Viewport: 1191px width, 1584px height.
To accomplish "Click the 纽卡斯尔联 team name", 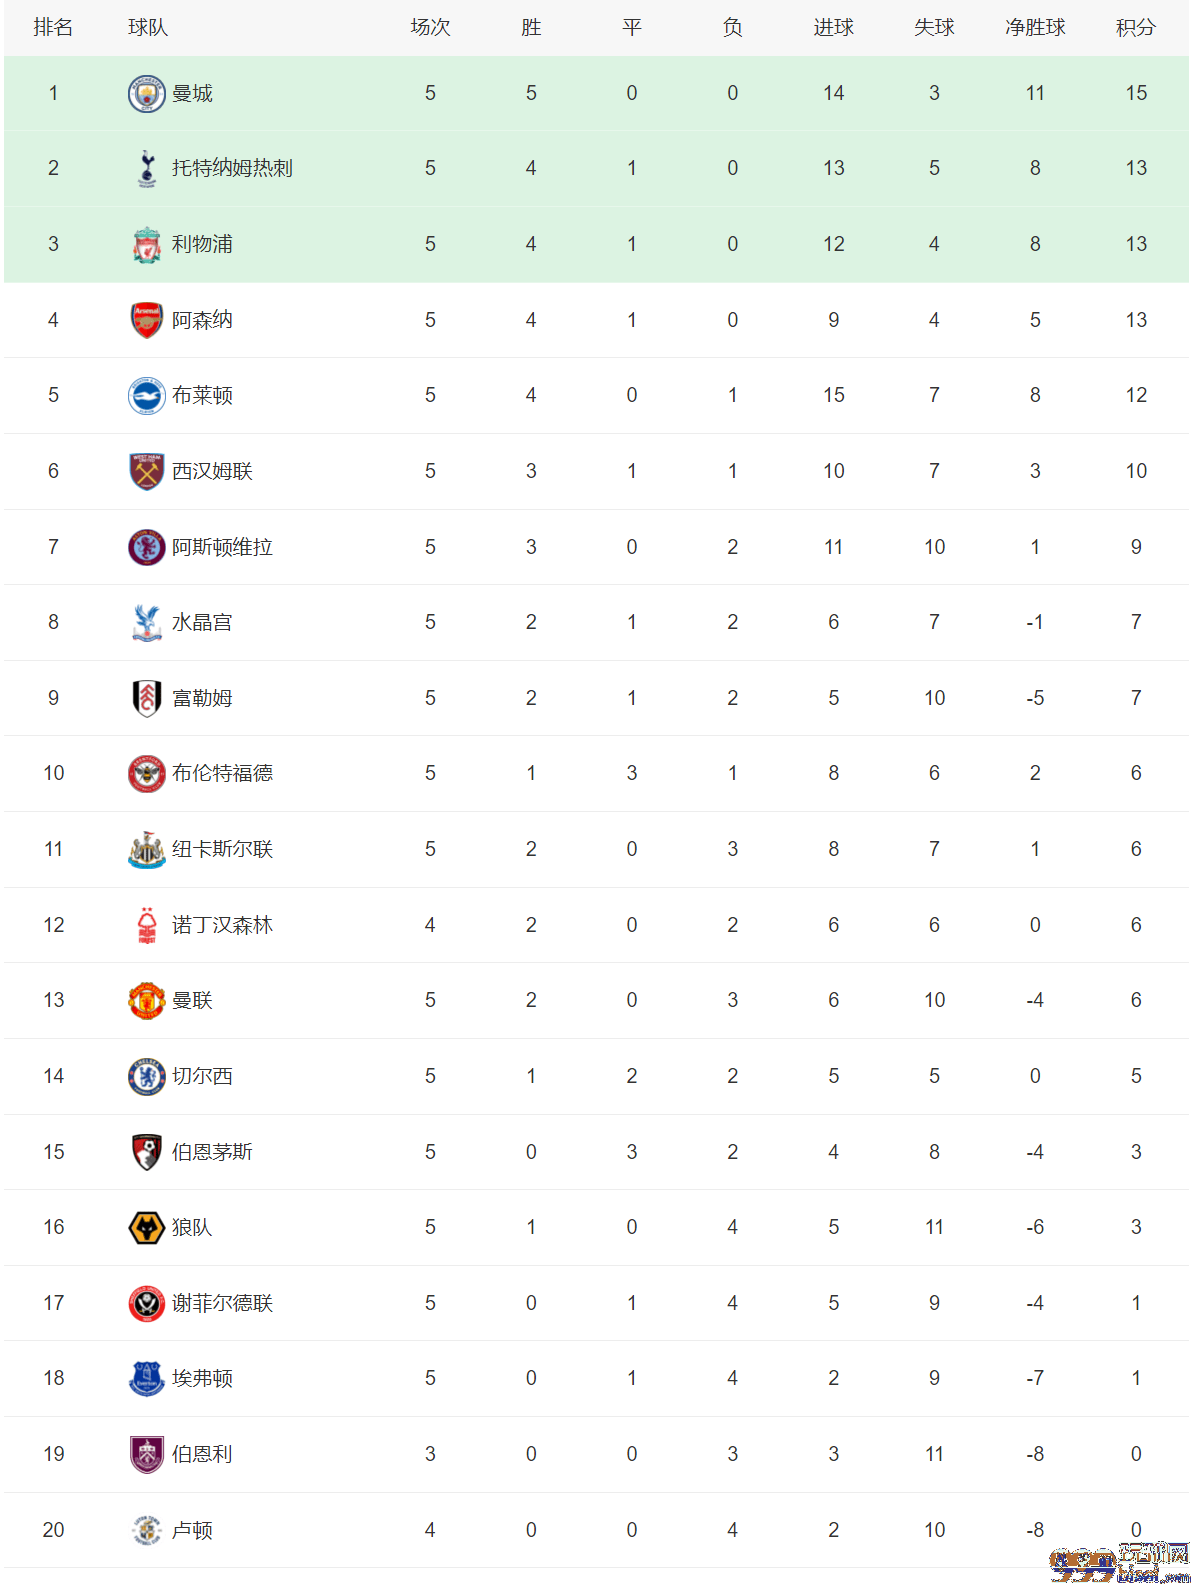I will pos(222,849).
